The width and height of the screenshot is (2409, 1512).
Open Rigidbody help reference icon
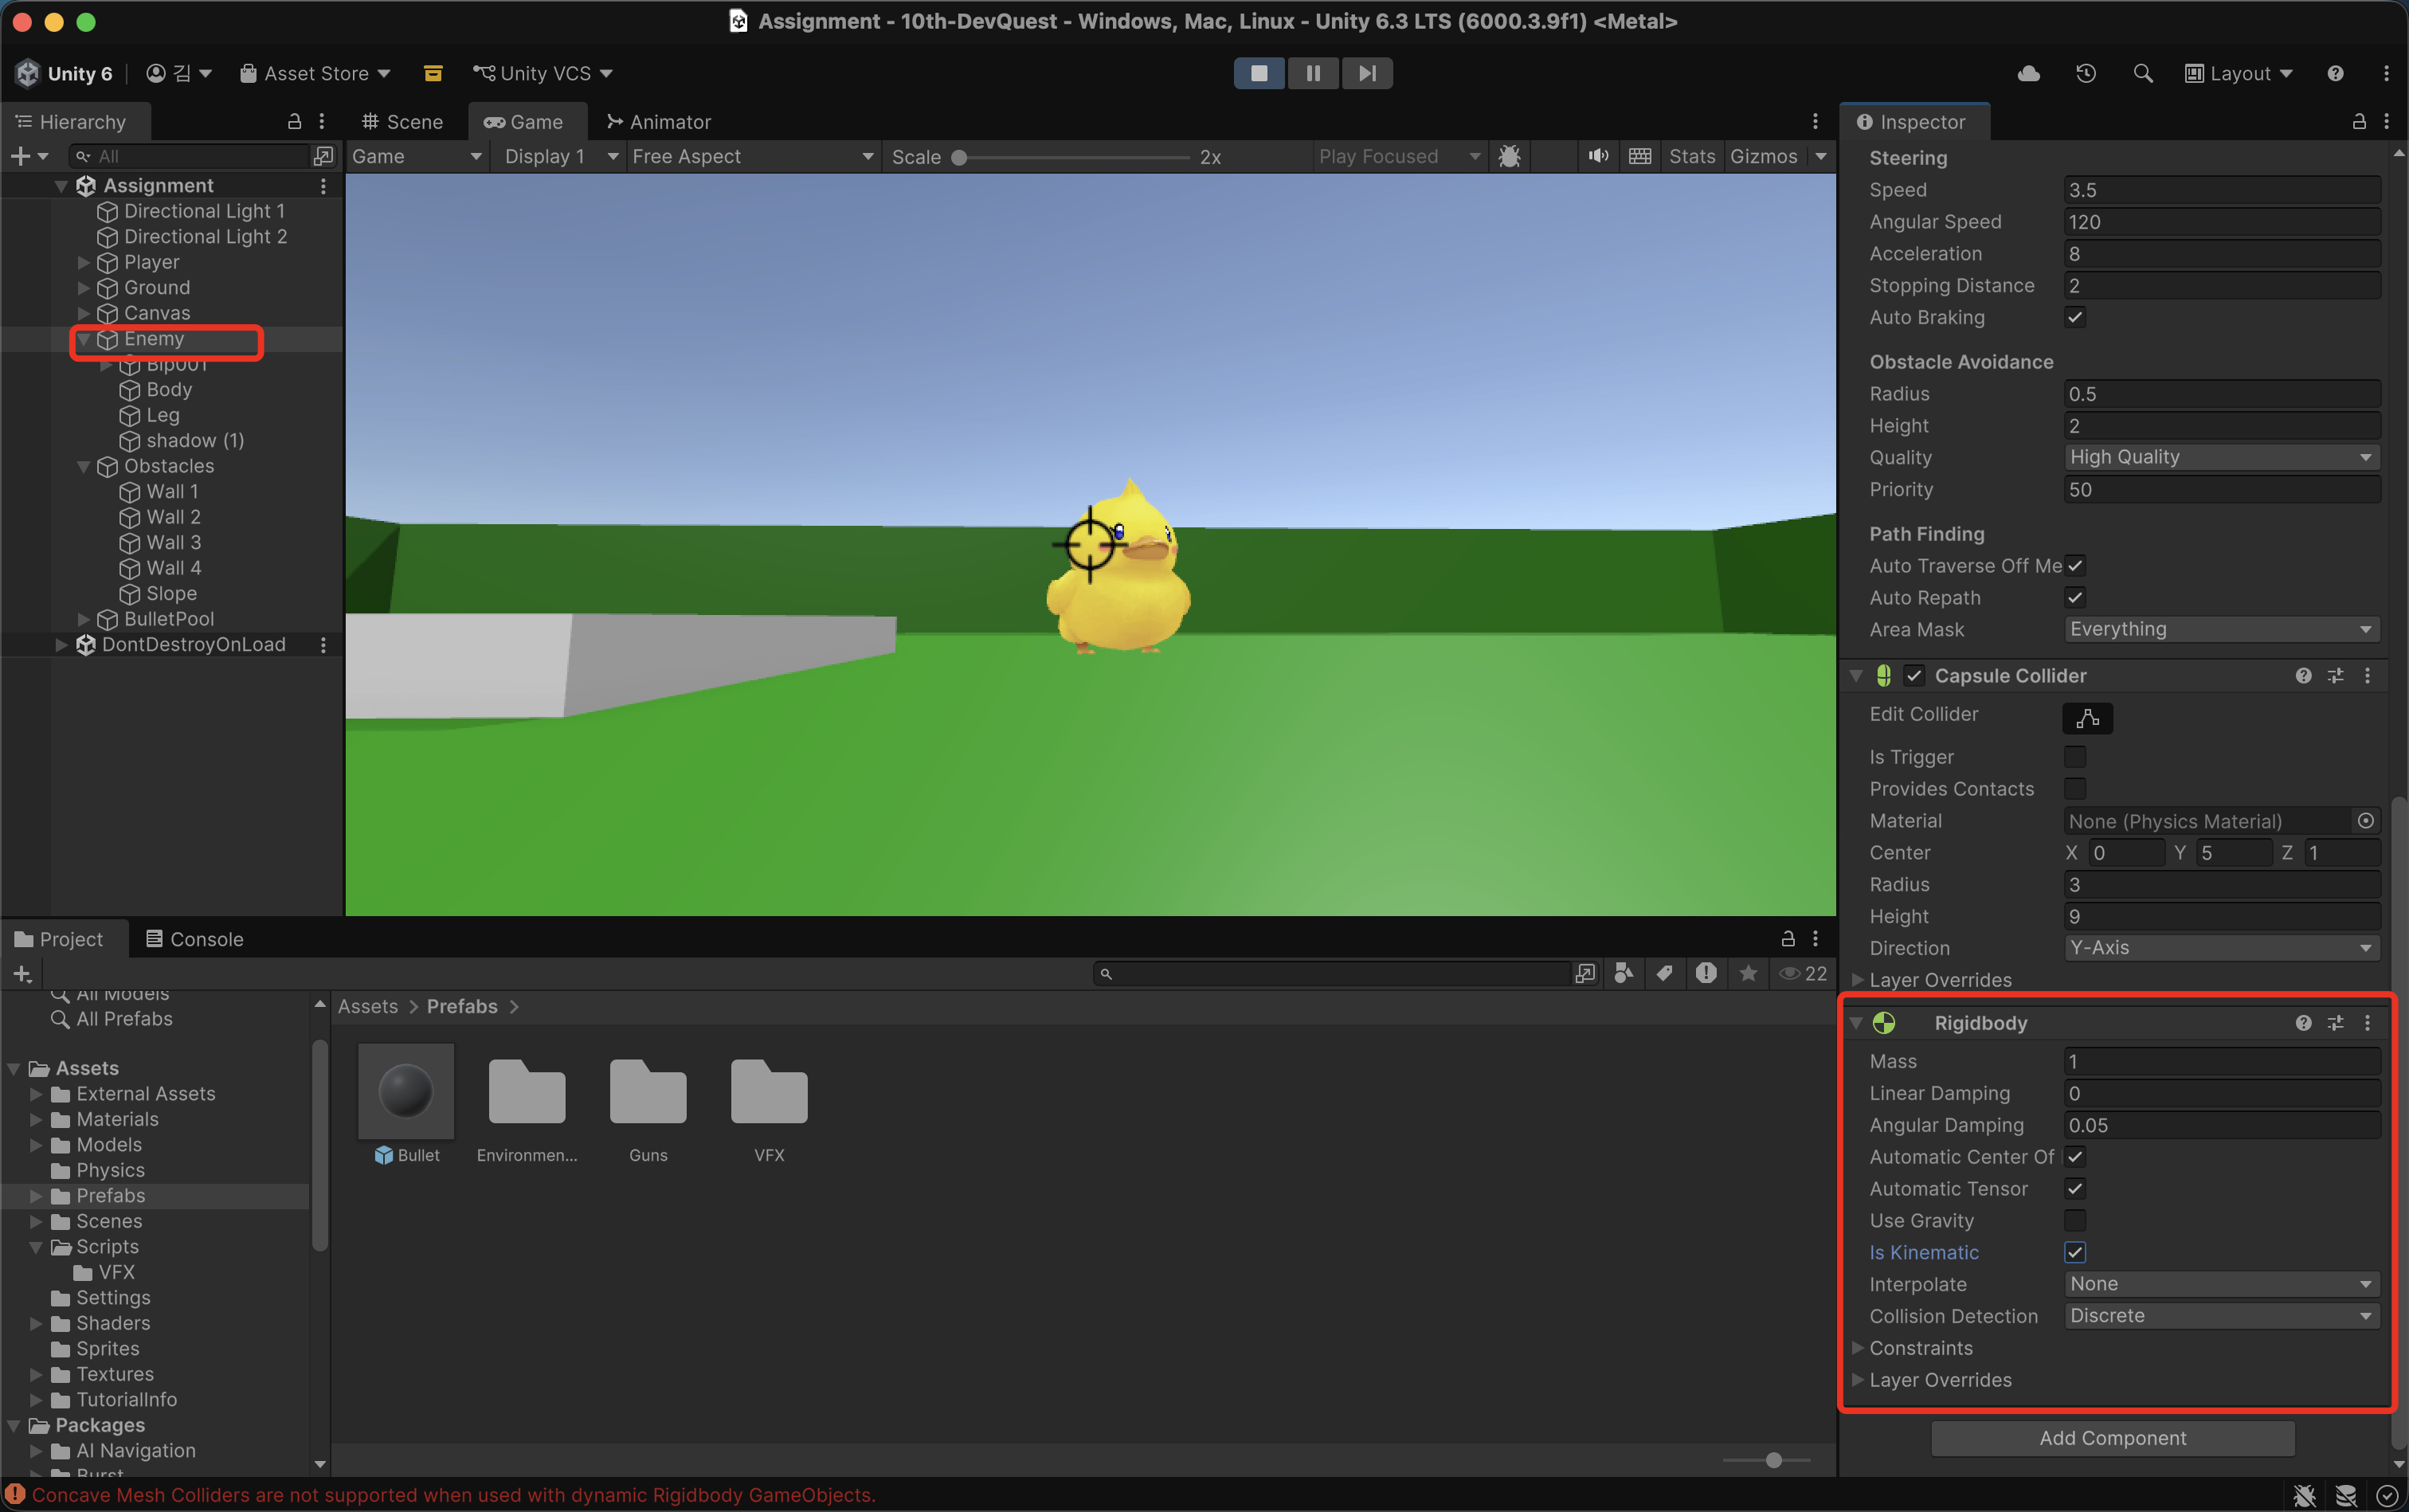[x=2303, y=1023]
